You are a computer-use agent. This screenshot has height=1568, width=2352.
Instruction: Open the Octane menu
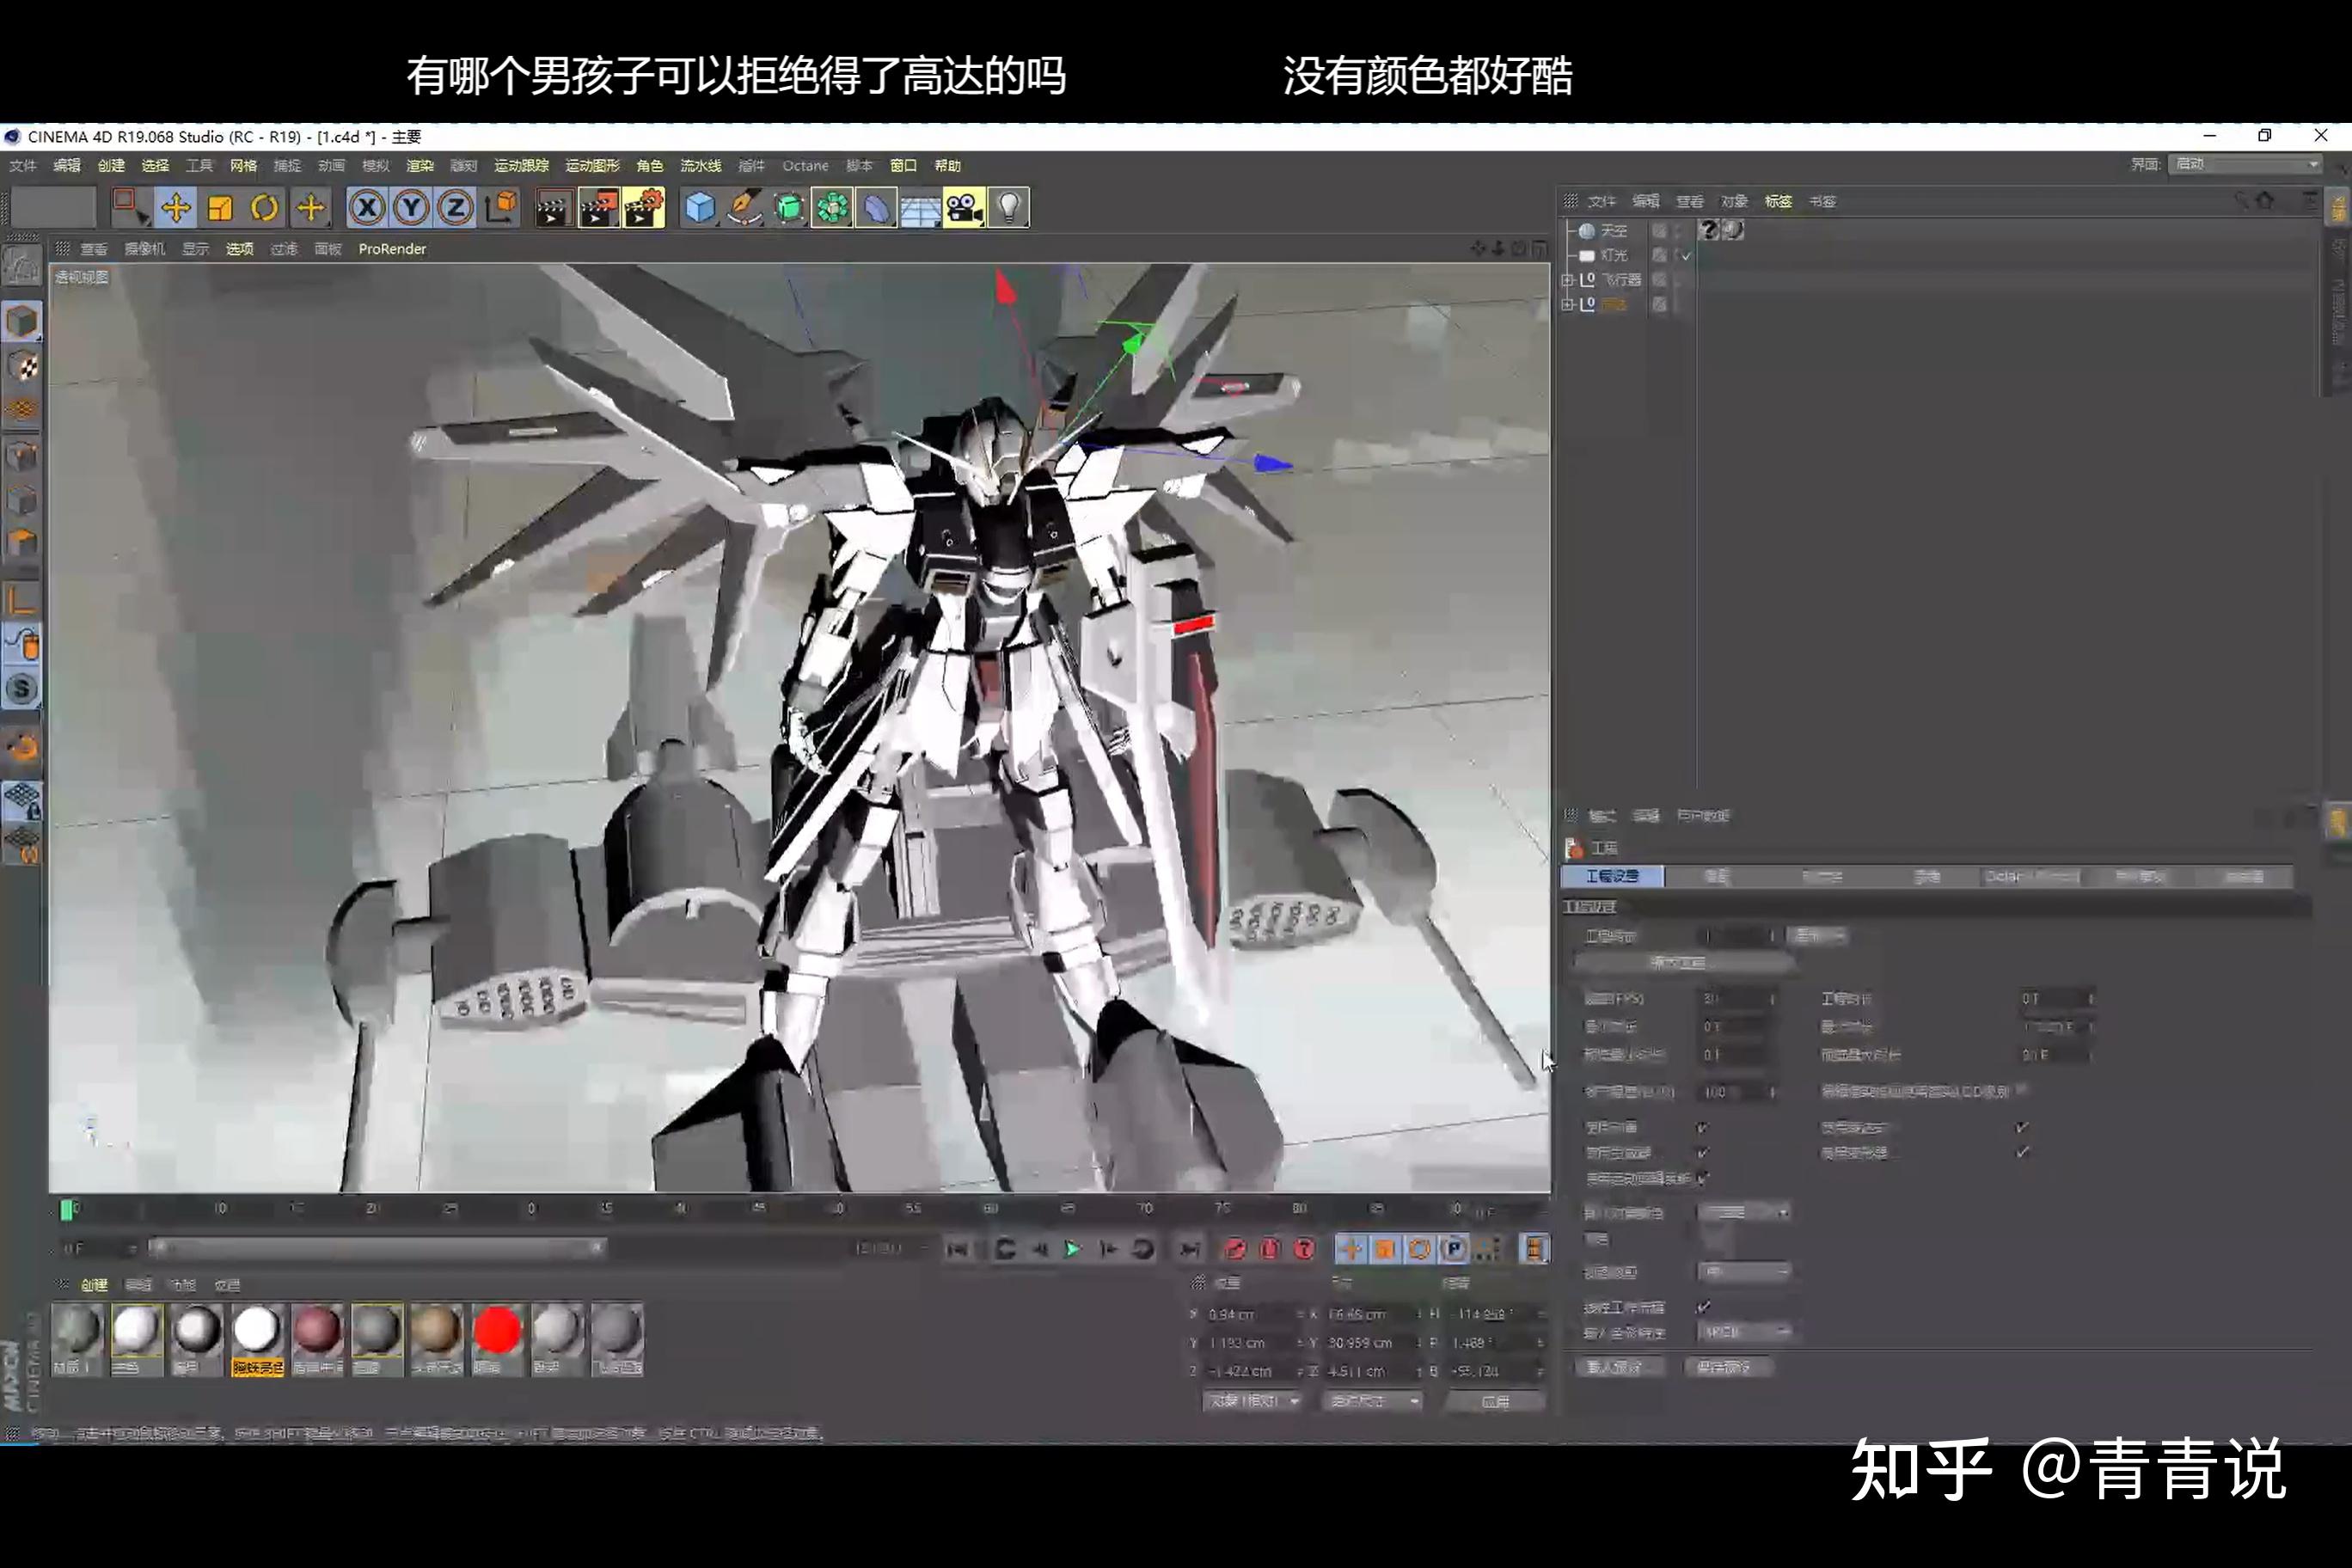coord(805,166)
